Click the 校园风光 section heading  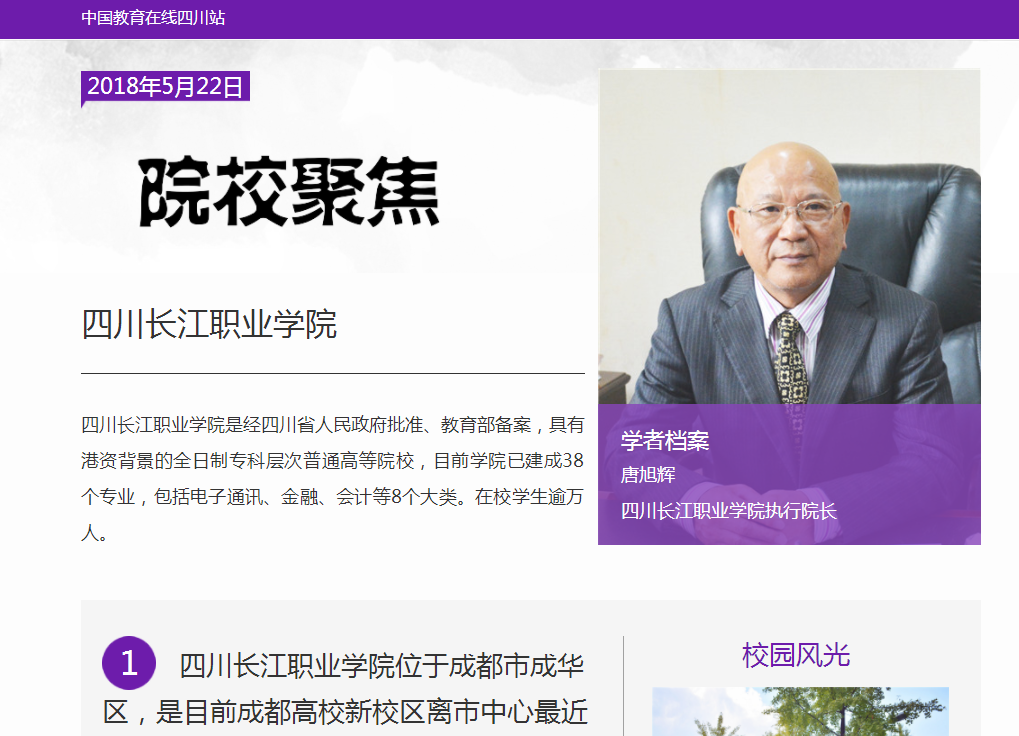796,655
